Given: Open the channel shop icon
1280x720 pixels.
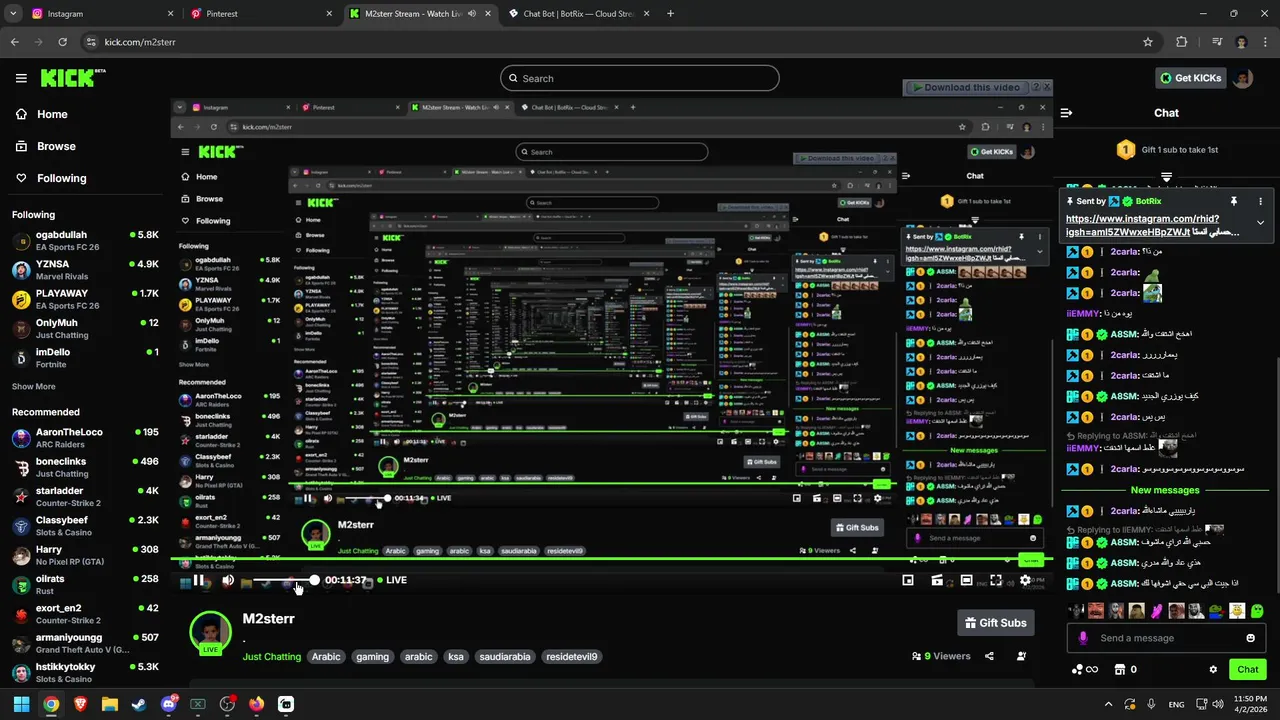Looking at the screenshot, I should 1120,669.
